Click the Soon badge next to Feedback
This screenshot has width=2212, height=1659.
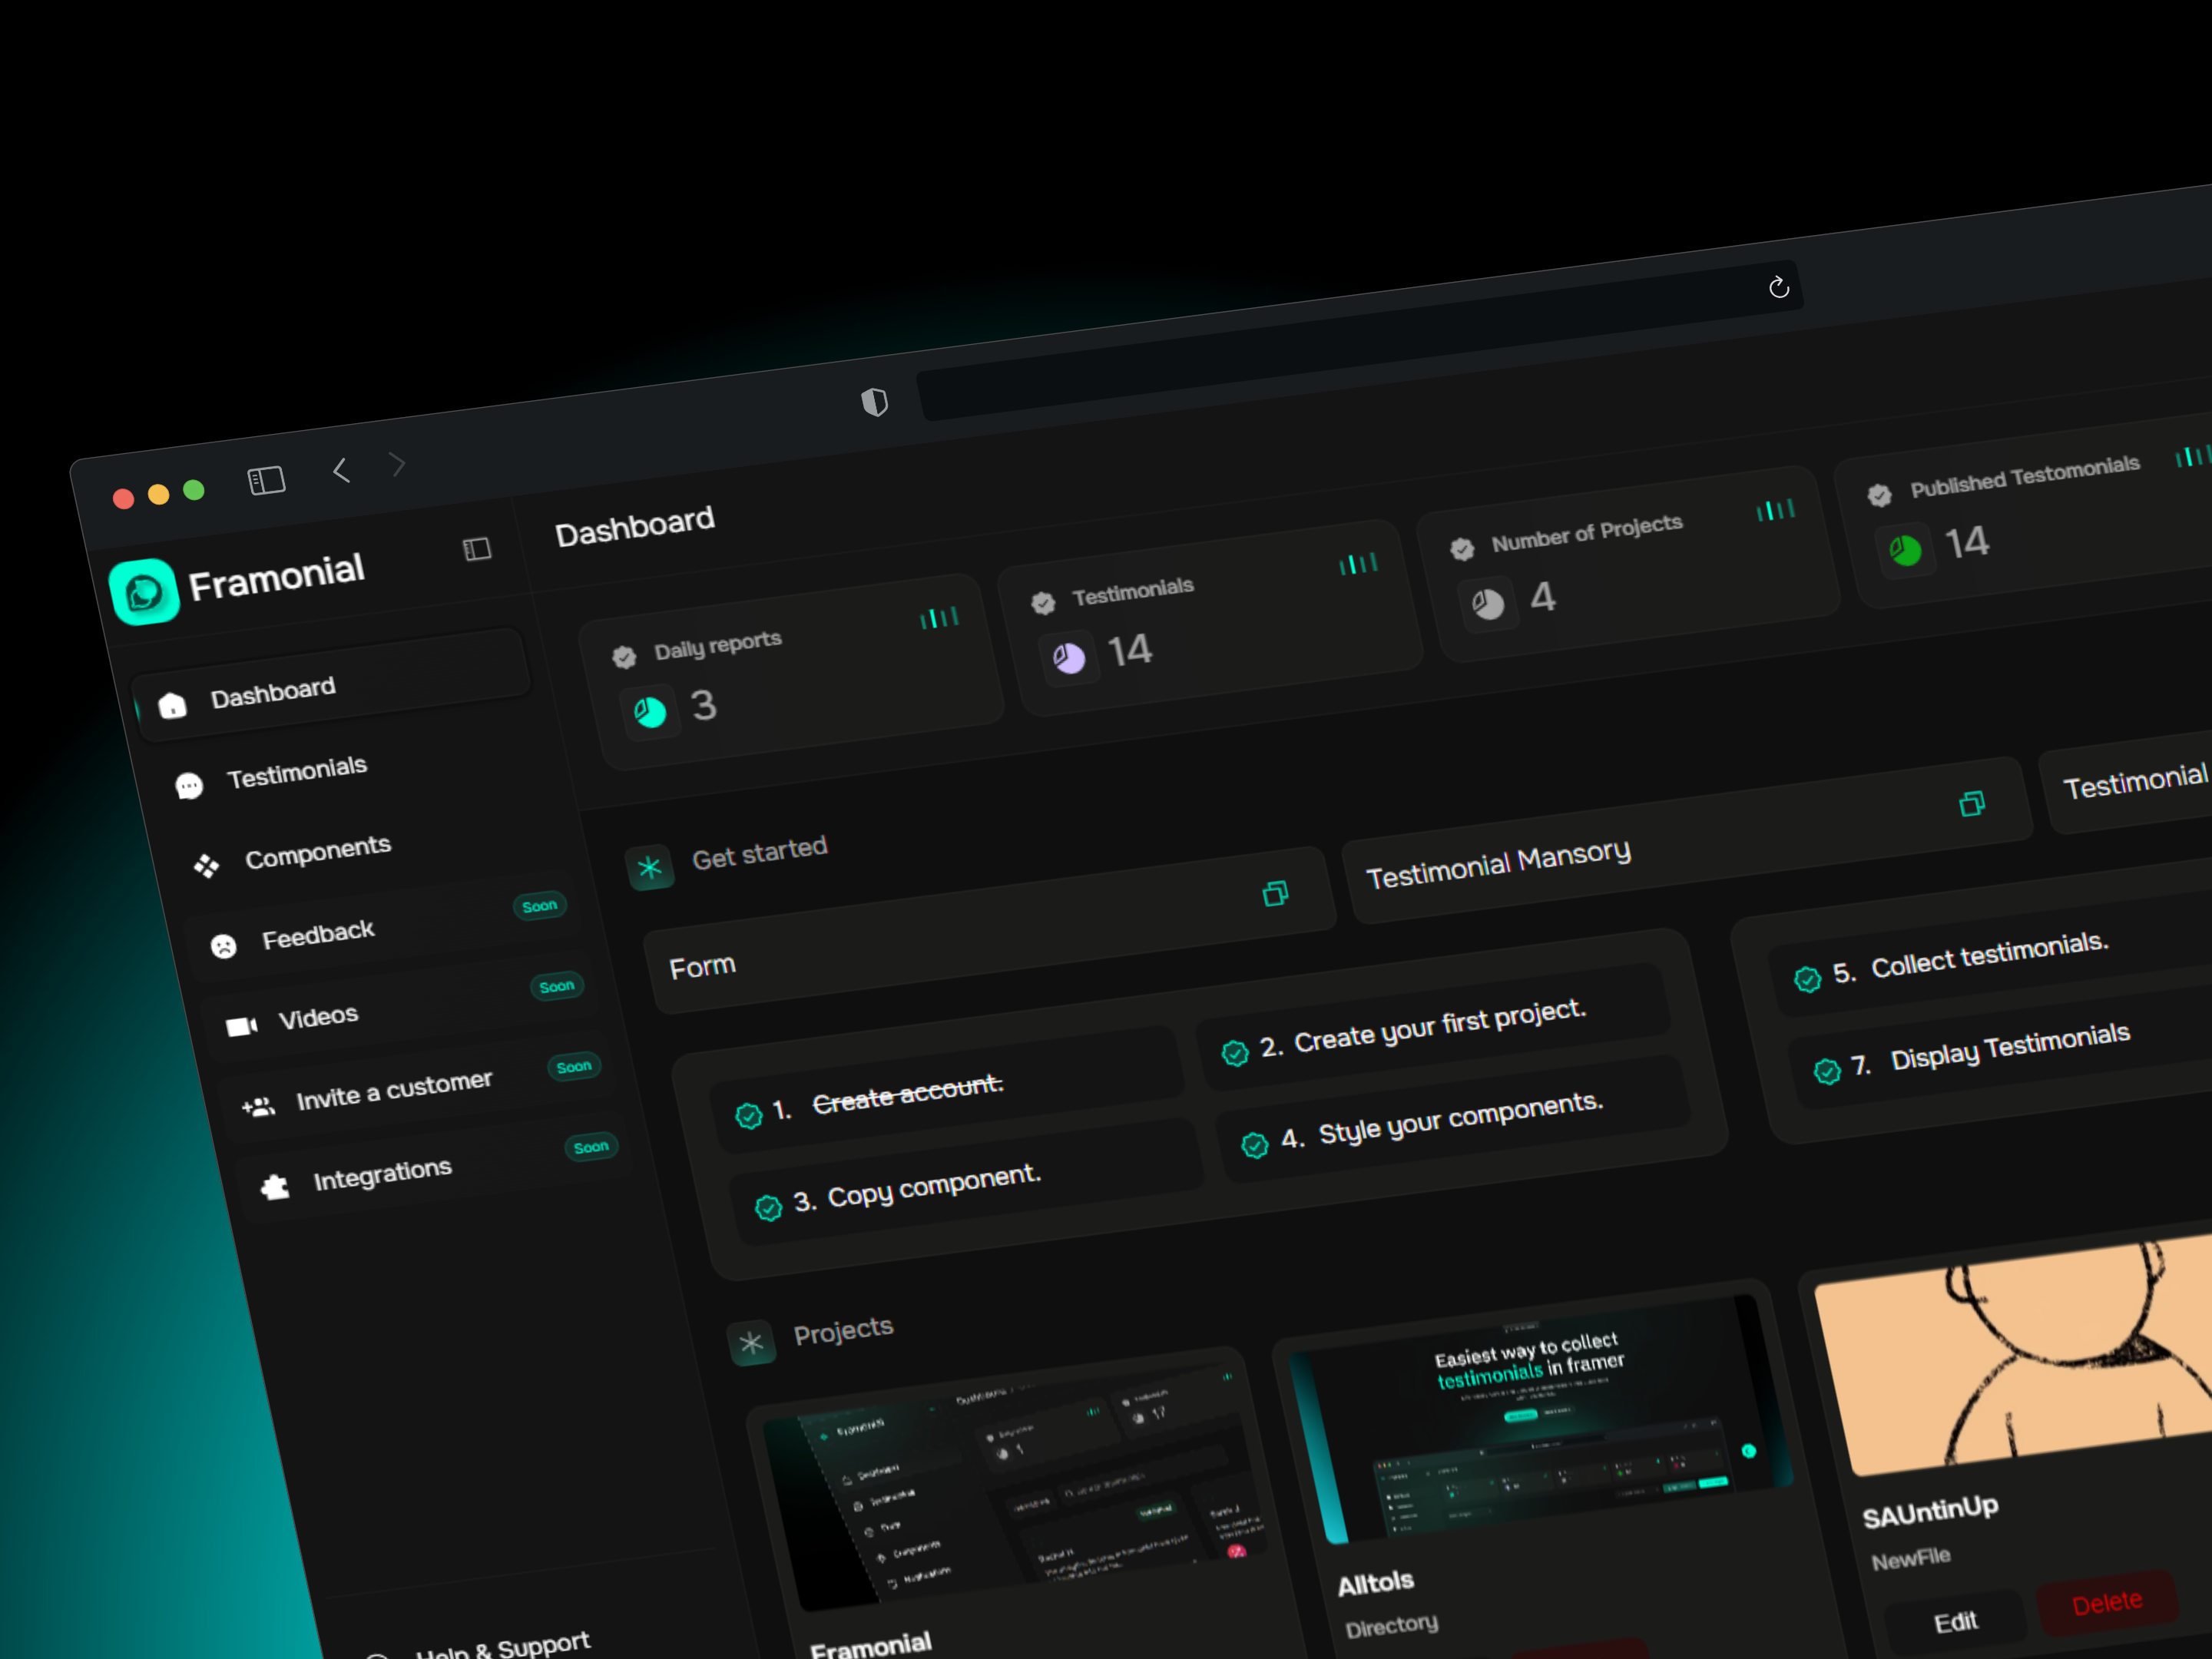(540, 906)
